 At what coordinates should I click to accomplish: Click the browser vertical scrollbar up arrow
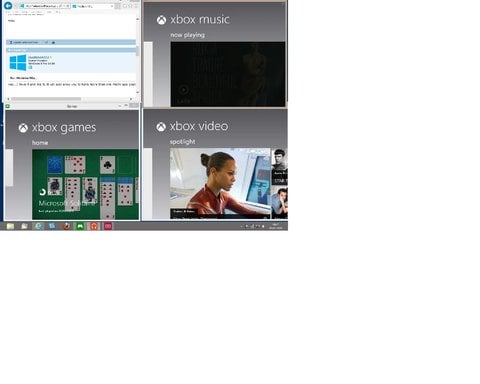(137, 19)
